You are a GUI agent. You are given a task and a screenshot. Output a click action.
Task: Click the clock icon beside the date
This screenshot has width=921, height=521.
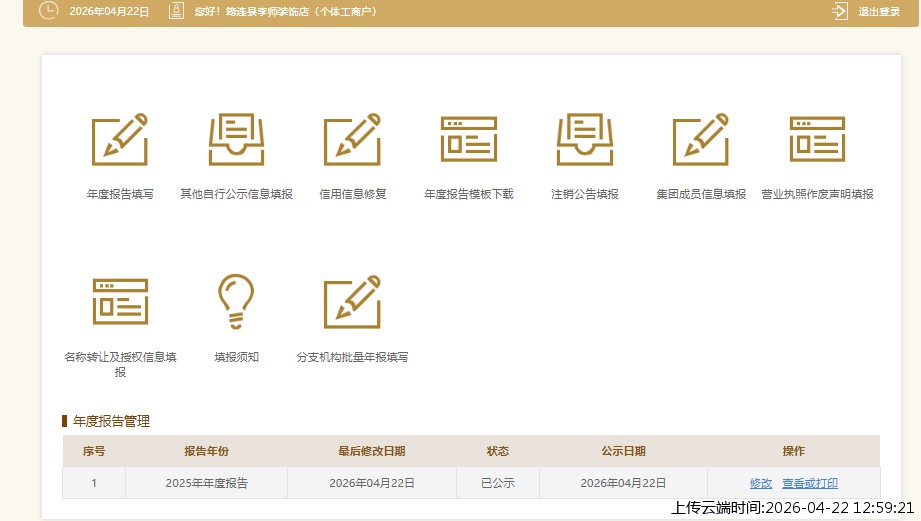[x=48, y=11]
